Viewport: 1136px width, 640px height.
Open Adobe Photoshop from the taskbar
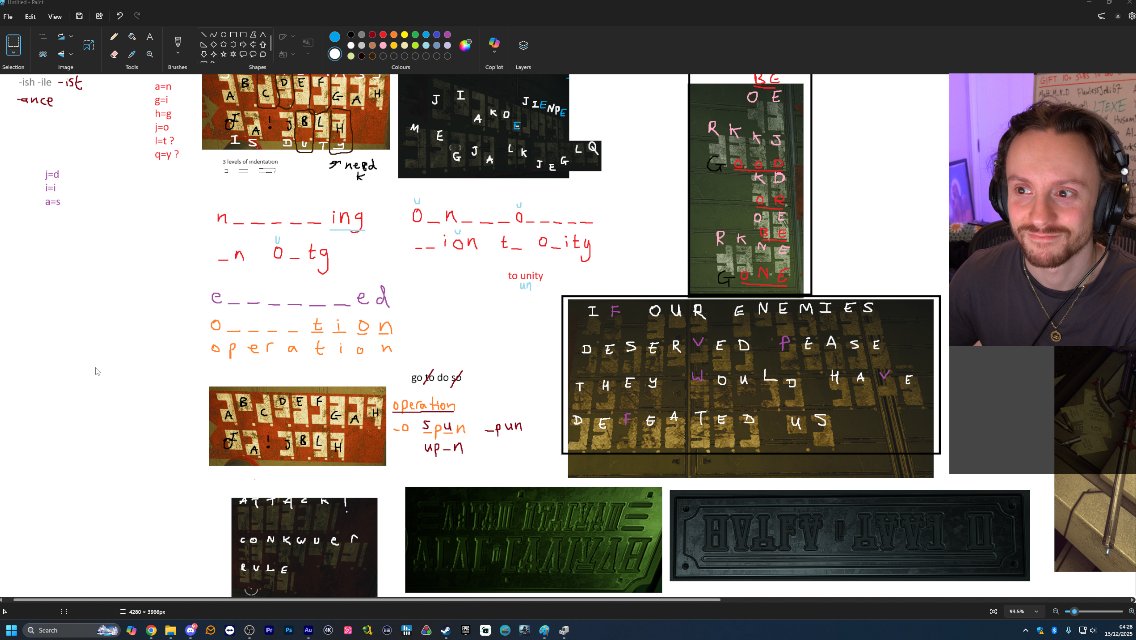pos(288,631)
